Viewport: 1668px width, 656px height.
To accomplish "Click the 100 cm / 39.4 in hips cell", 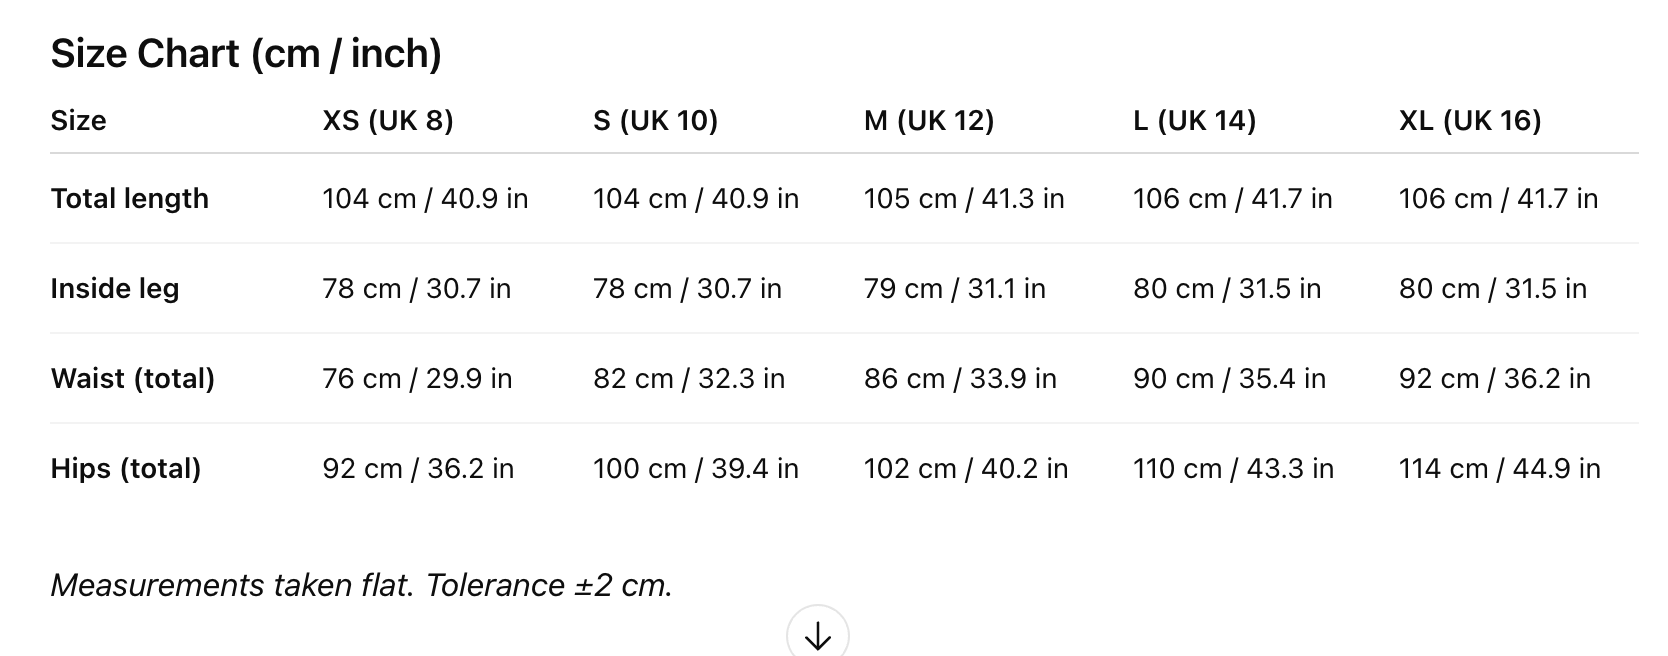I will tap(695, 469).
